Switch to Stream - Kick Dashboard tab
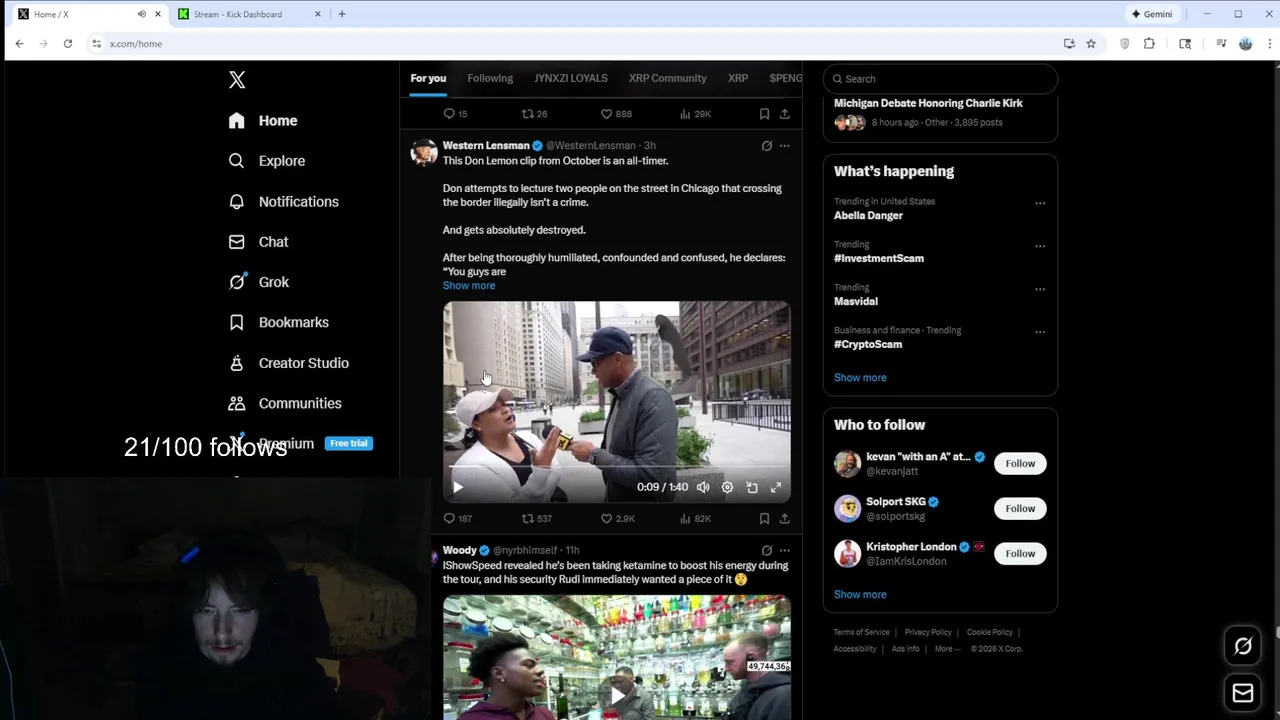The image size is (1280, 720). (x=249, y=14)
